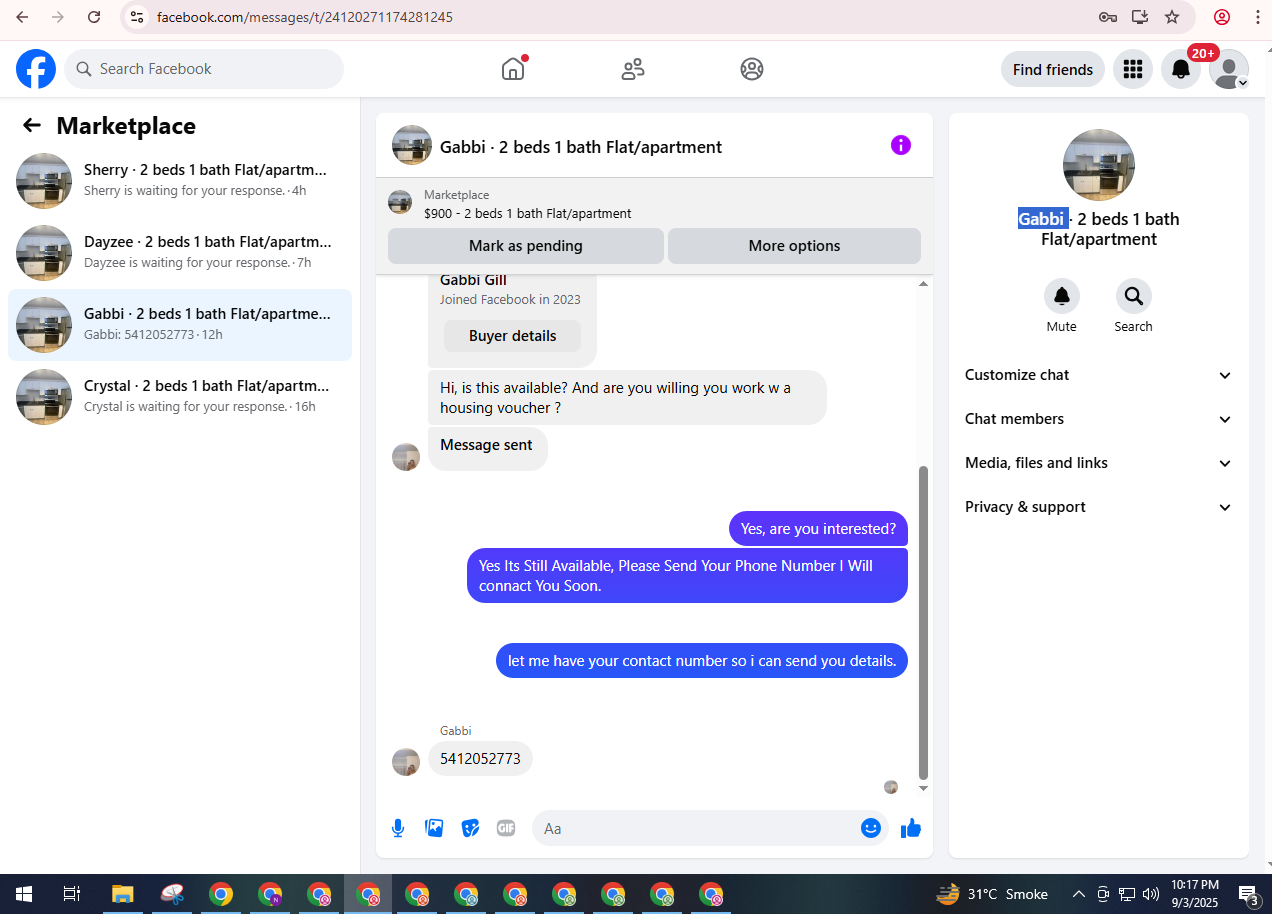Expand Privacy & support section
Viewport: 1272px width, 914px height.
click(1099, 507)
